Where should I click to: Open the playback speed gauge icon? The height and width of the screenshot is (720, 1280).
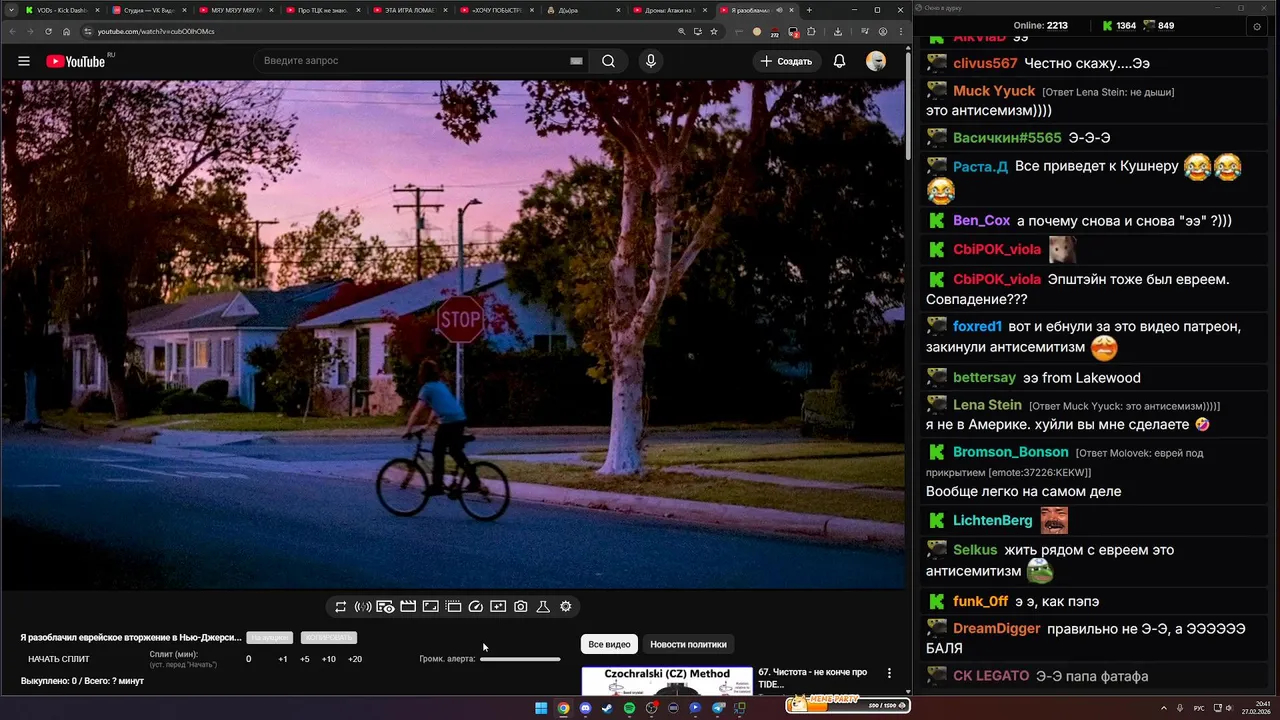(476, 607)
